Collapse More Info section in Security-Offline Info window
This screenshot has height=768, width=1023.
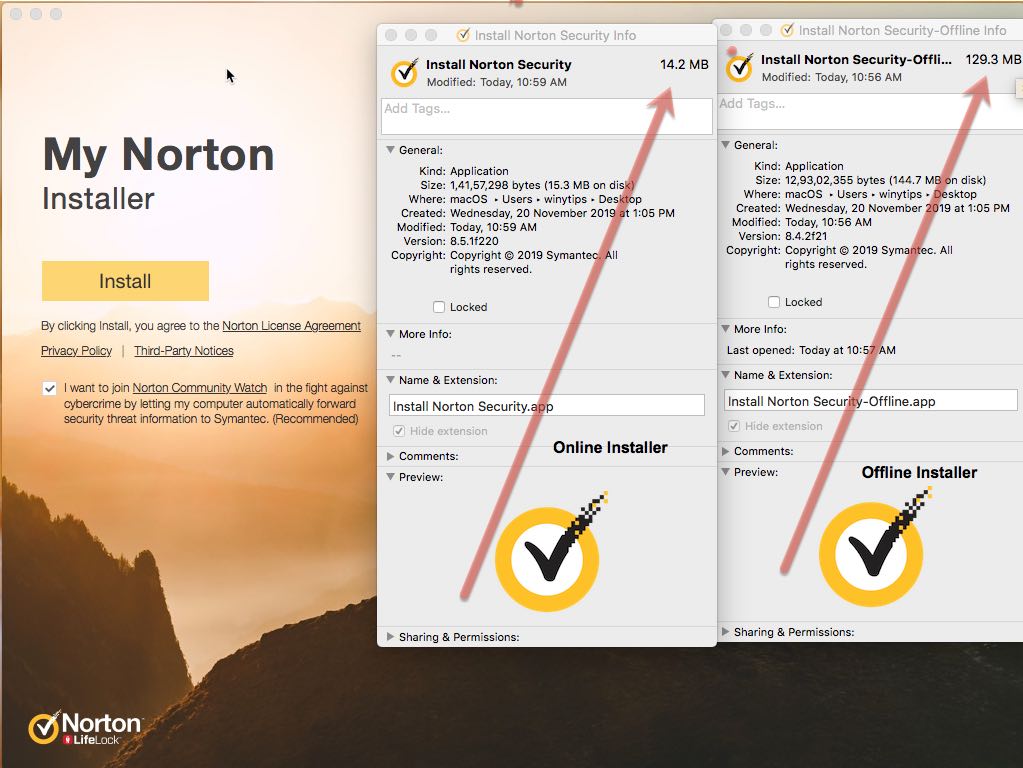point(725,329)
